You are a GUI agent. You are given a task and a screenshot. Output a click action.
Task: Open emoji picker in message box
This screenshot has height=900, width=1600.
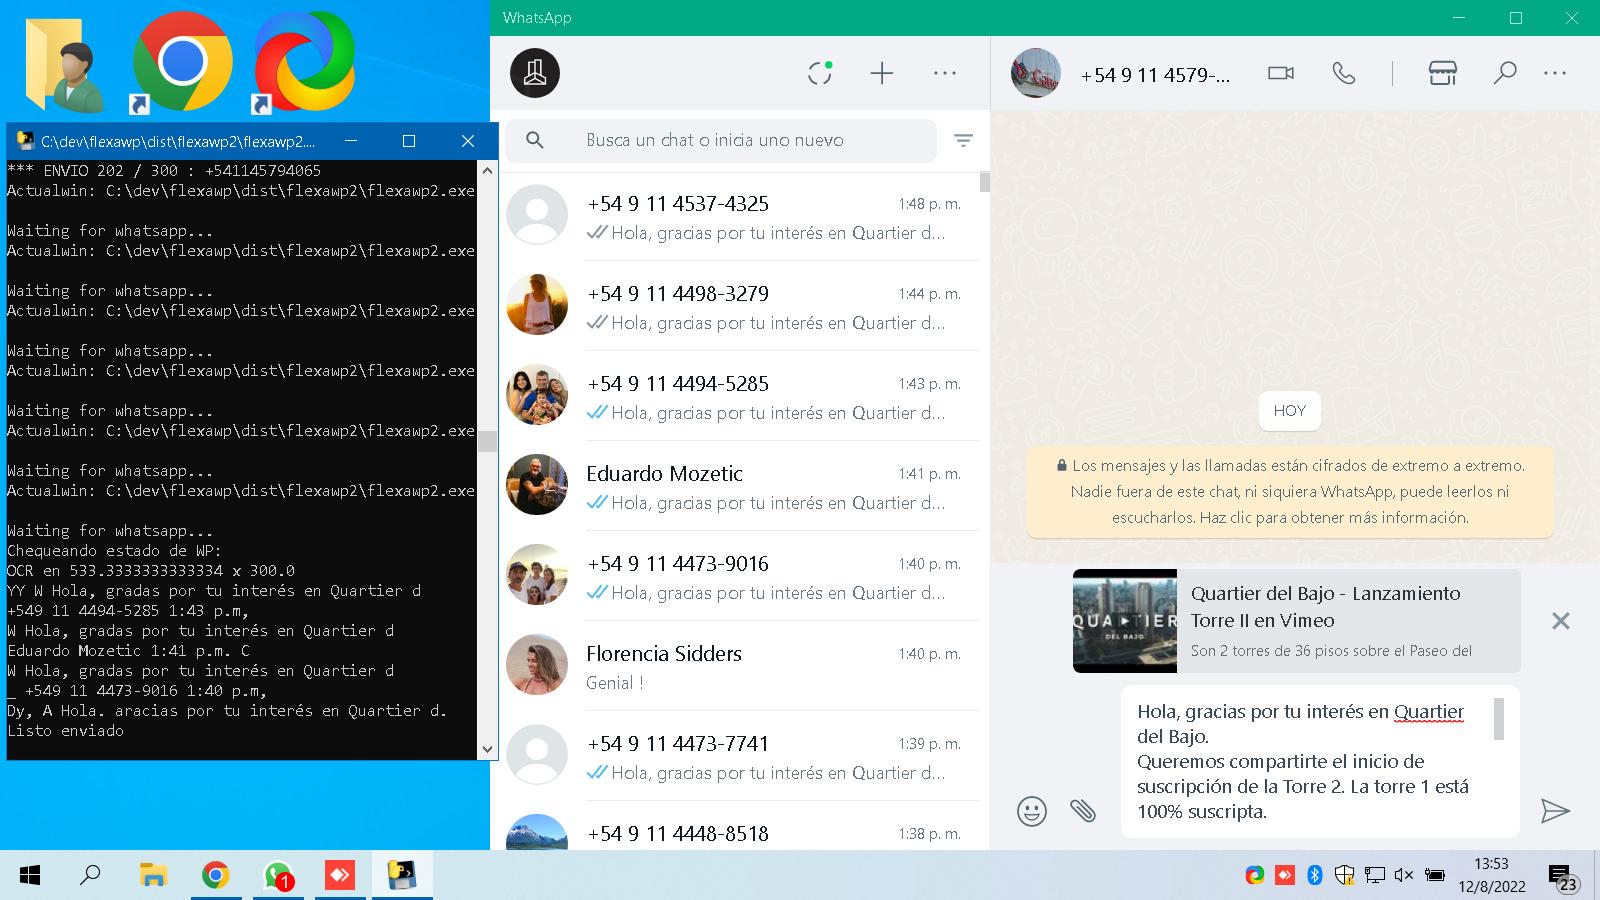tap(1032, 811)
